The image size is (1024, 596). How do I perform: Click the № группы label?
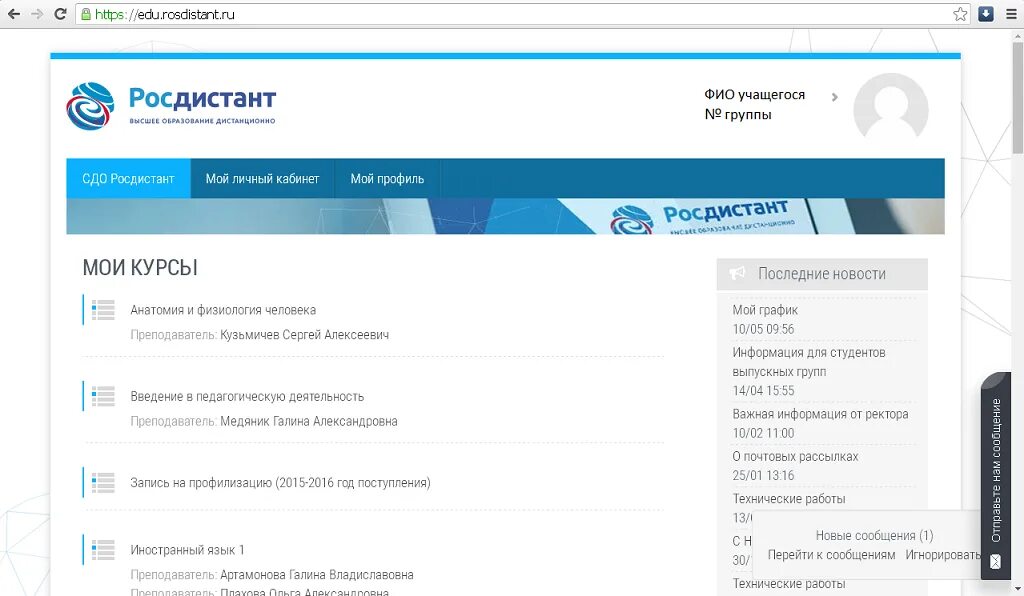click(738, 114)
